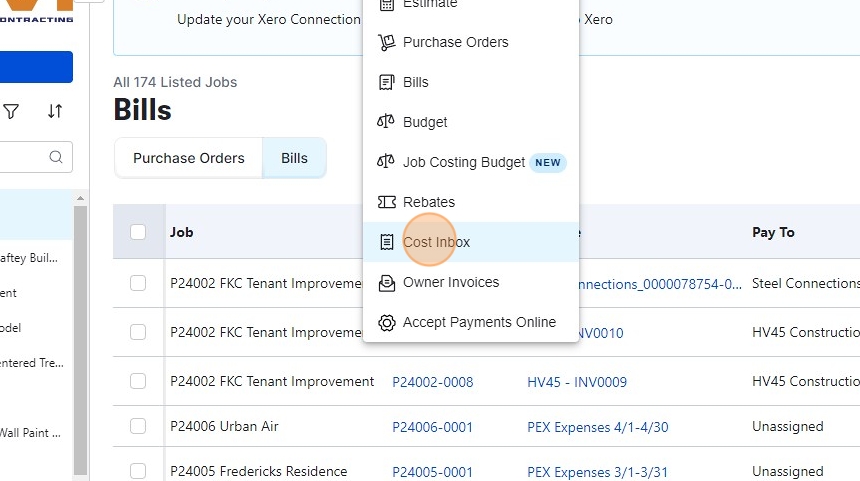
Task: Click the Purchase Orders cart icon in menu
Action: click(x=386, y=42)
